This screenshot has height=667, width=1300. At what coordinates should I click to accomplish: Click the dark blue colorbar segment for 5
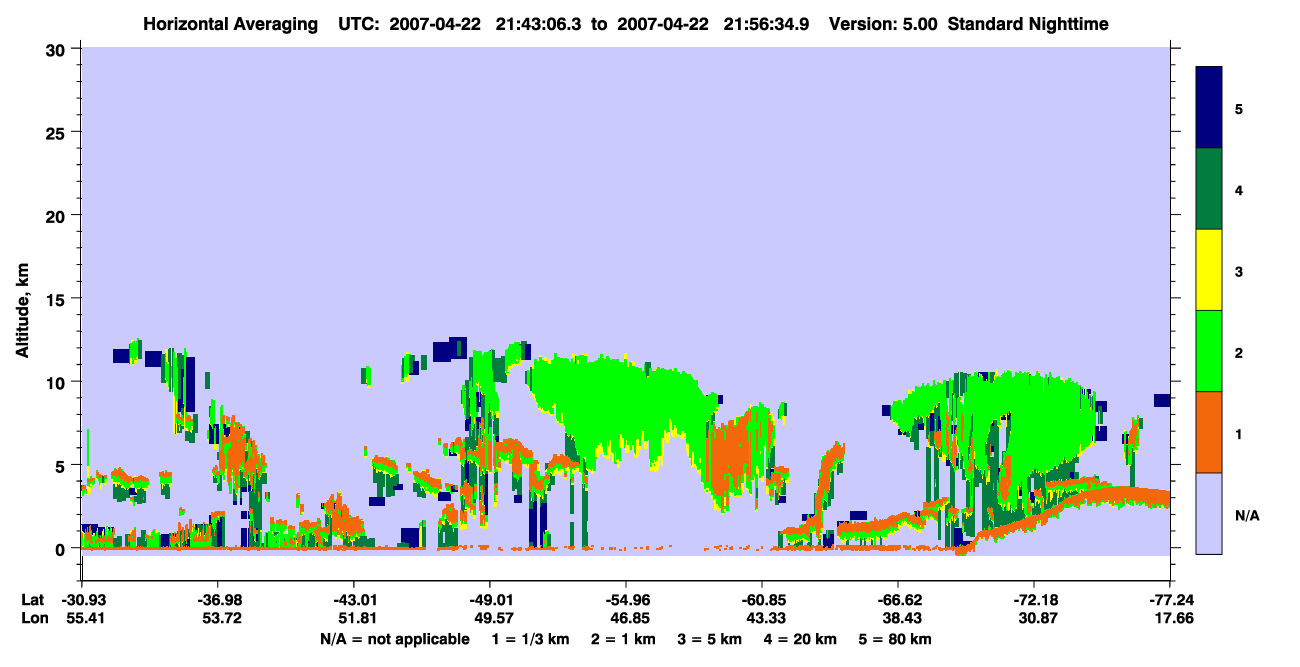click(1209, 108)
